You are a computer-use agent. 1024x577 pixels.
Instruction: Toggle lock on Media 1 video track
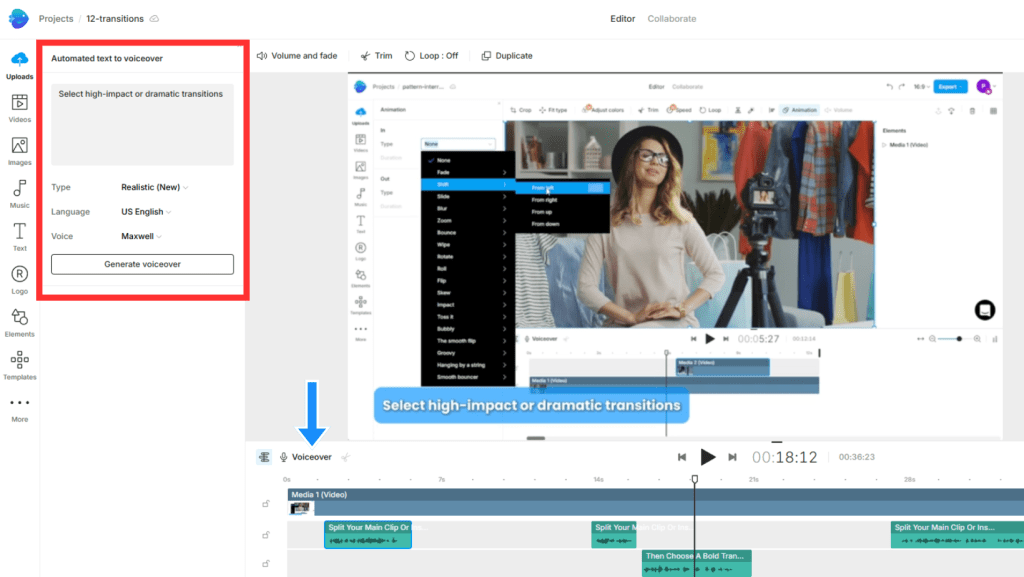(266, 503)
